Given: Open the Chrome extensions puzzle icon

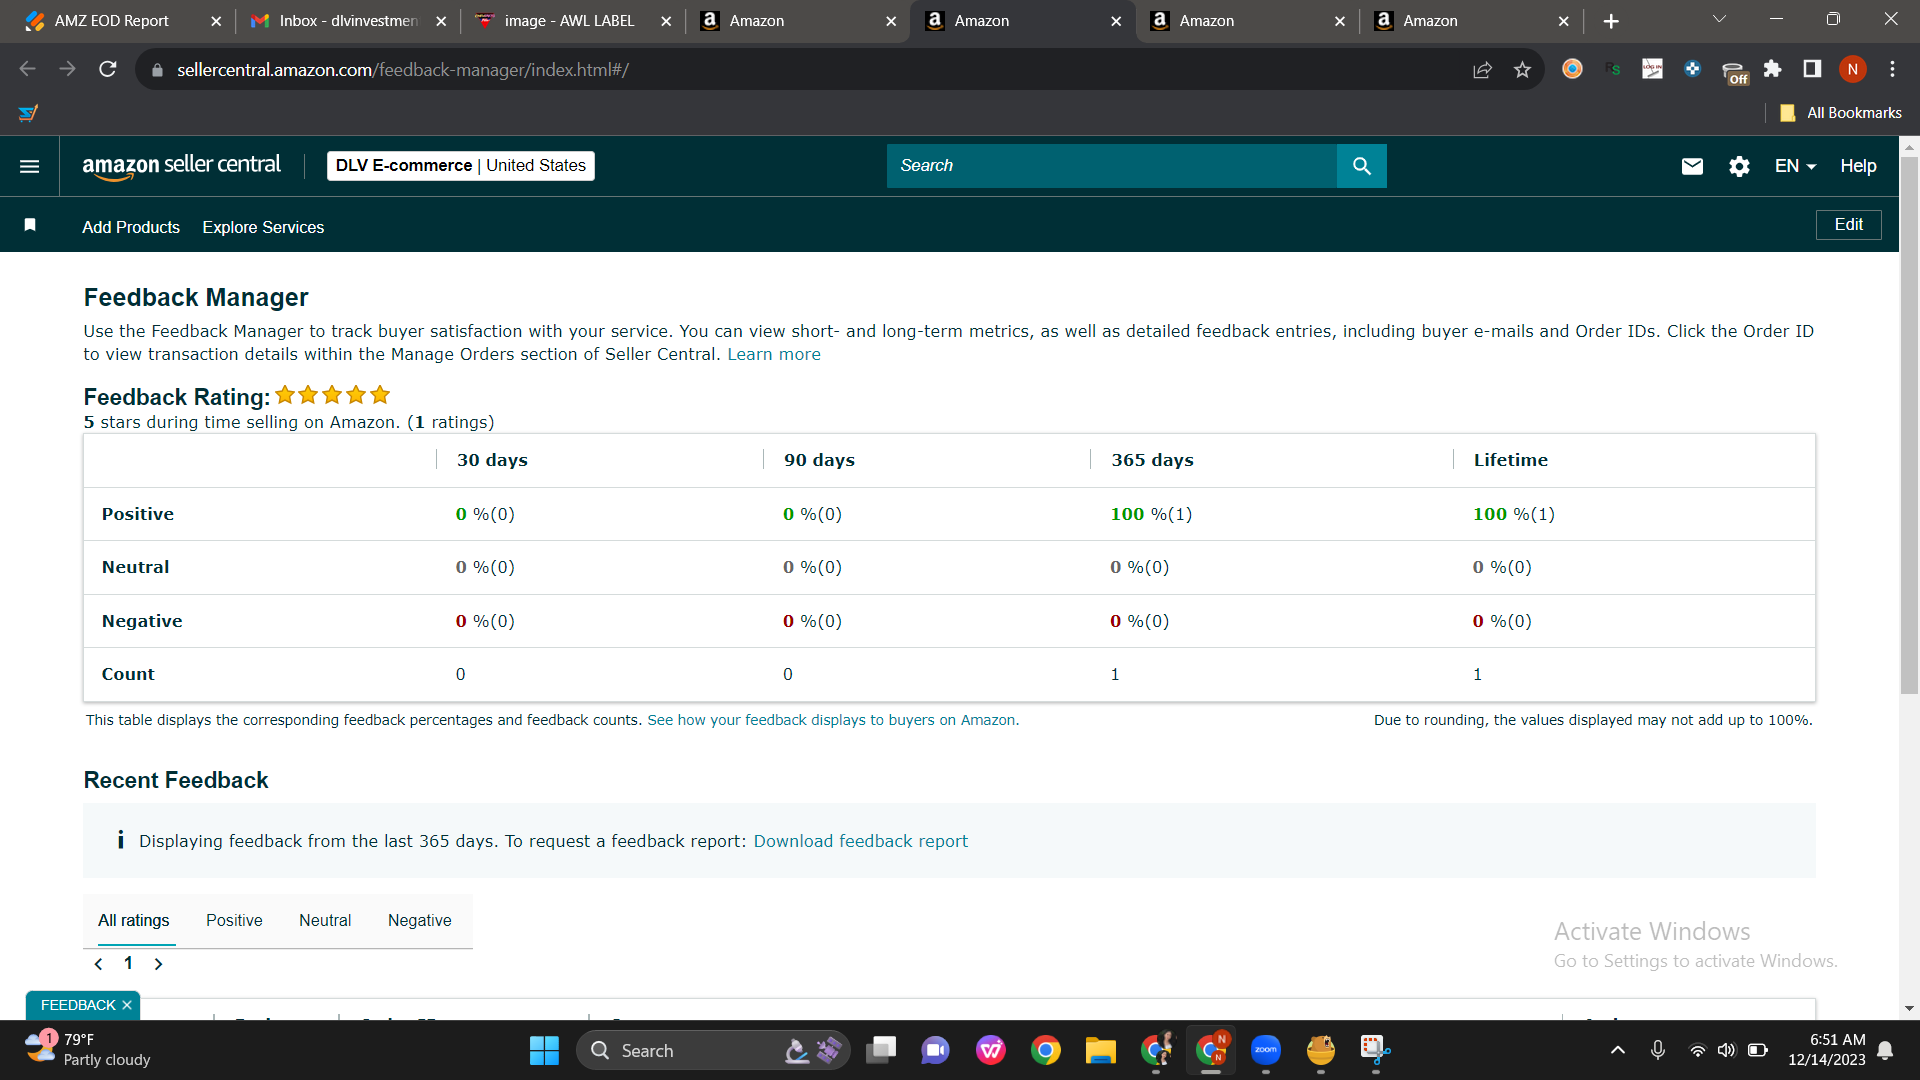Looking at the screenshot, I should [1772, 69].
